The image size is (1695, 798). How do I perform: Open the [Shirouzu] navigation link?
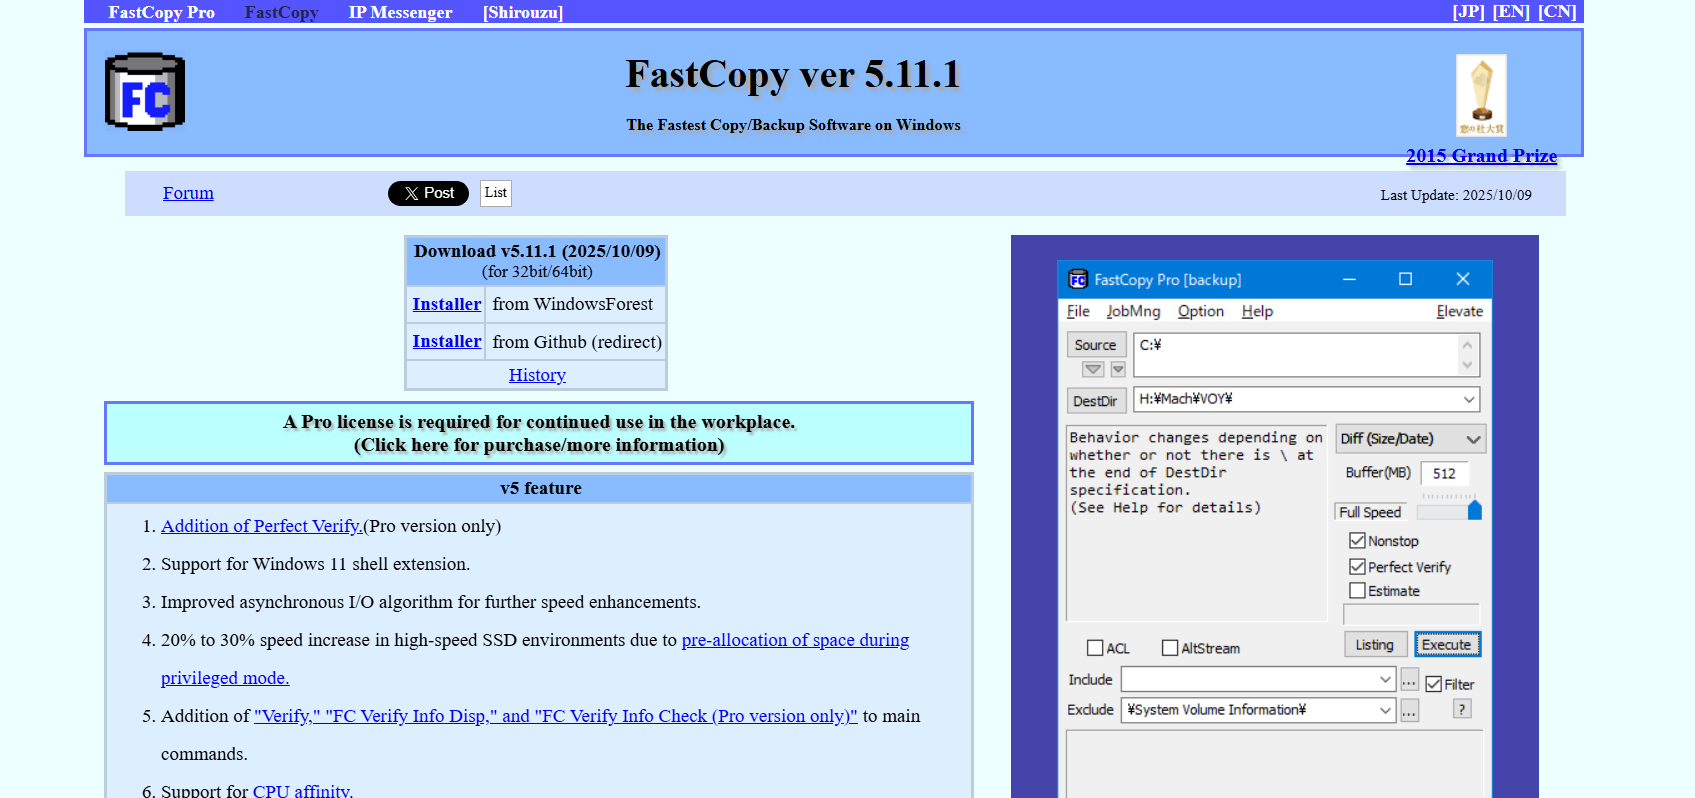point(523,12)
